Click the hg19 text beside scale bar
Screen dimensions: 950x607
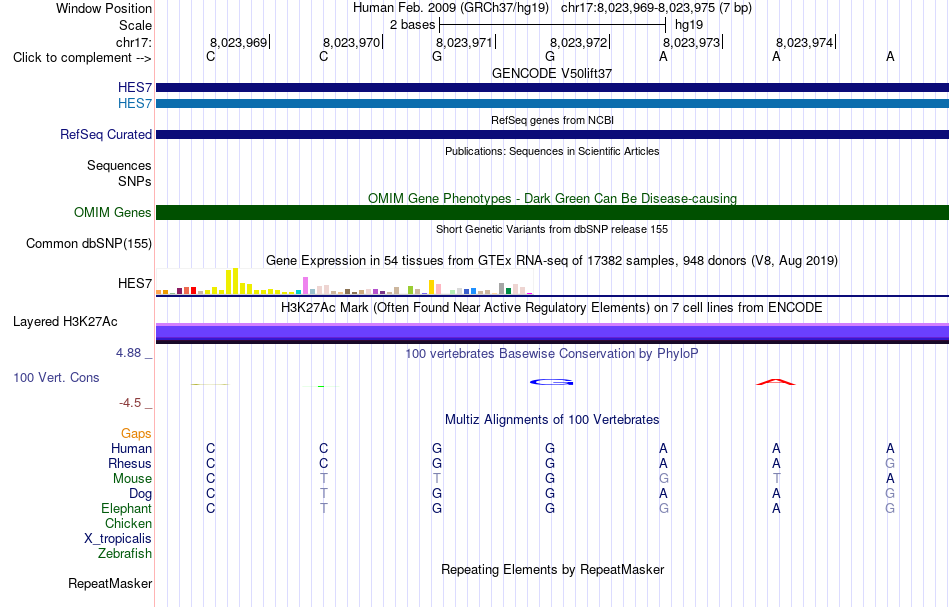(x=689, y=25)
